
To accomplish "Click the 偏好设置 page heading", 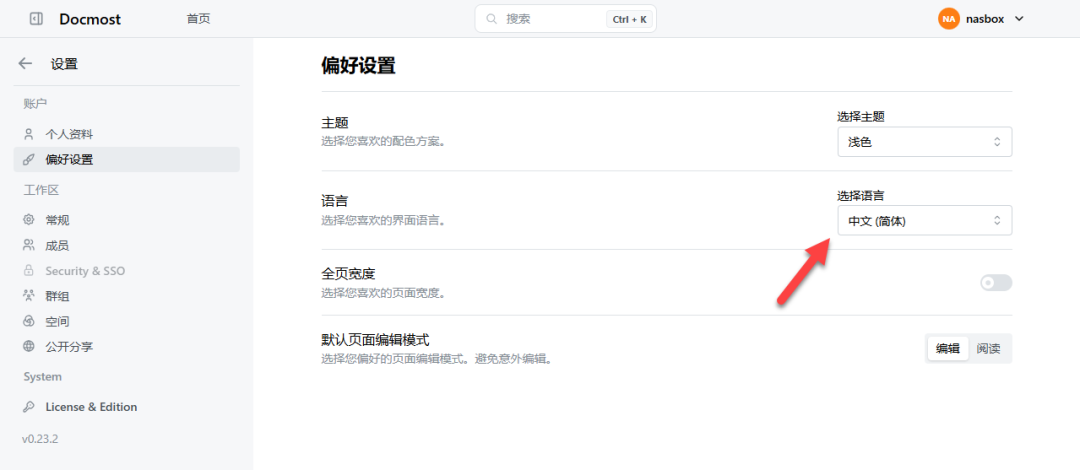I will (x=358, y=65).
